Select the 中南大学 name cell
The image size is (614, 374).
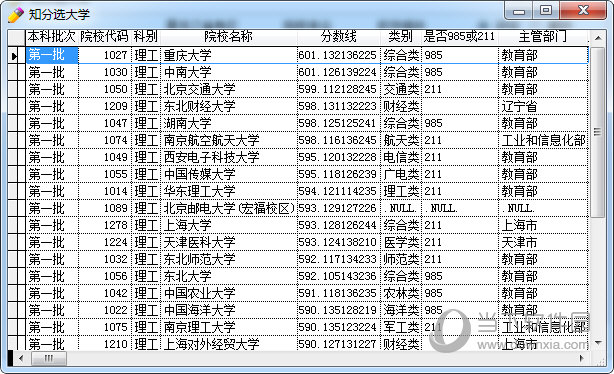point(229,72)
